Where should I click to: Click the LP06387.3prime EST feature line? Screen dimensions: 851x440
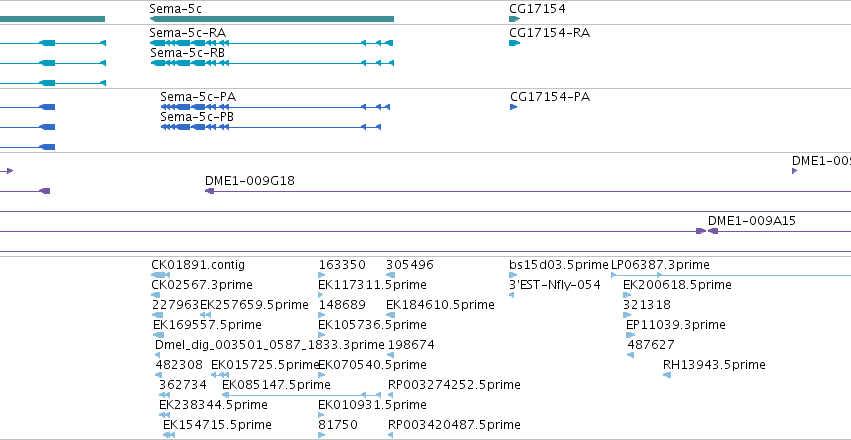tap(731, 275)
